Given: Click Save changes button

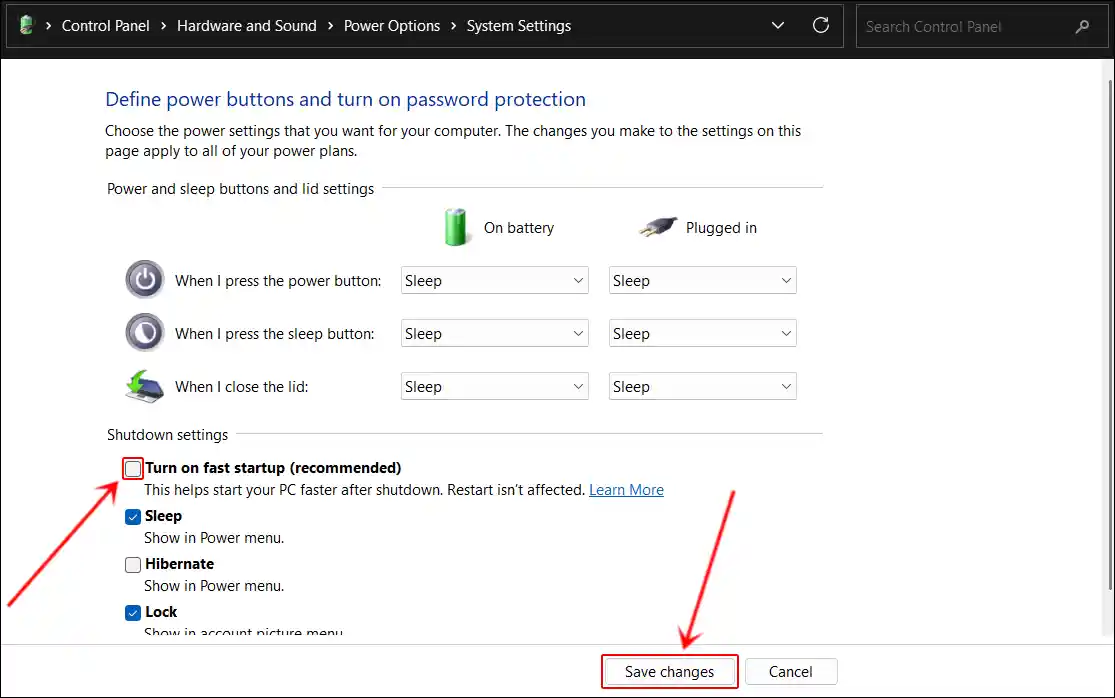Looking at the screenshot, I should click(x=669, y=672).
